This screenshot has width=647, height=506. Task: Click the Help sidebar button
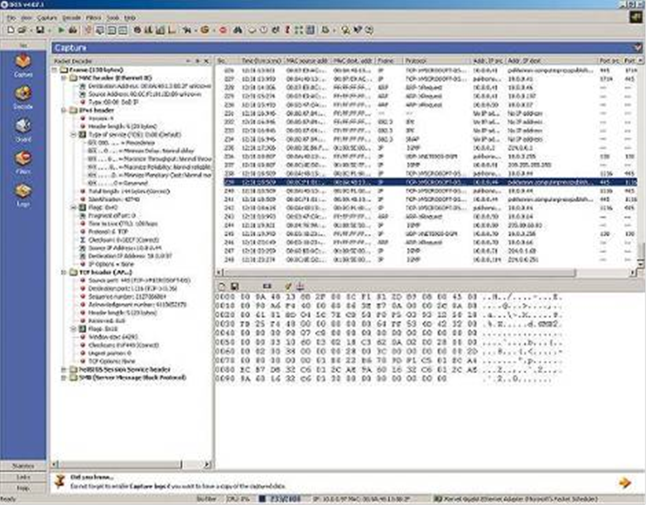(x=23, y=488)
